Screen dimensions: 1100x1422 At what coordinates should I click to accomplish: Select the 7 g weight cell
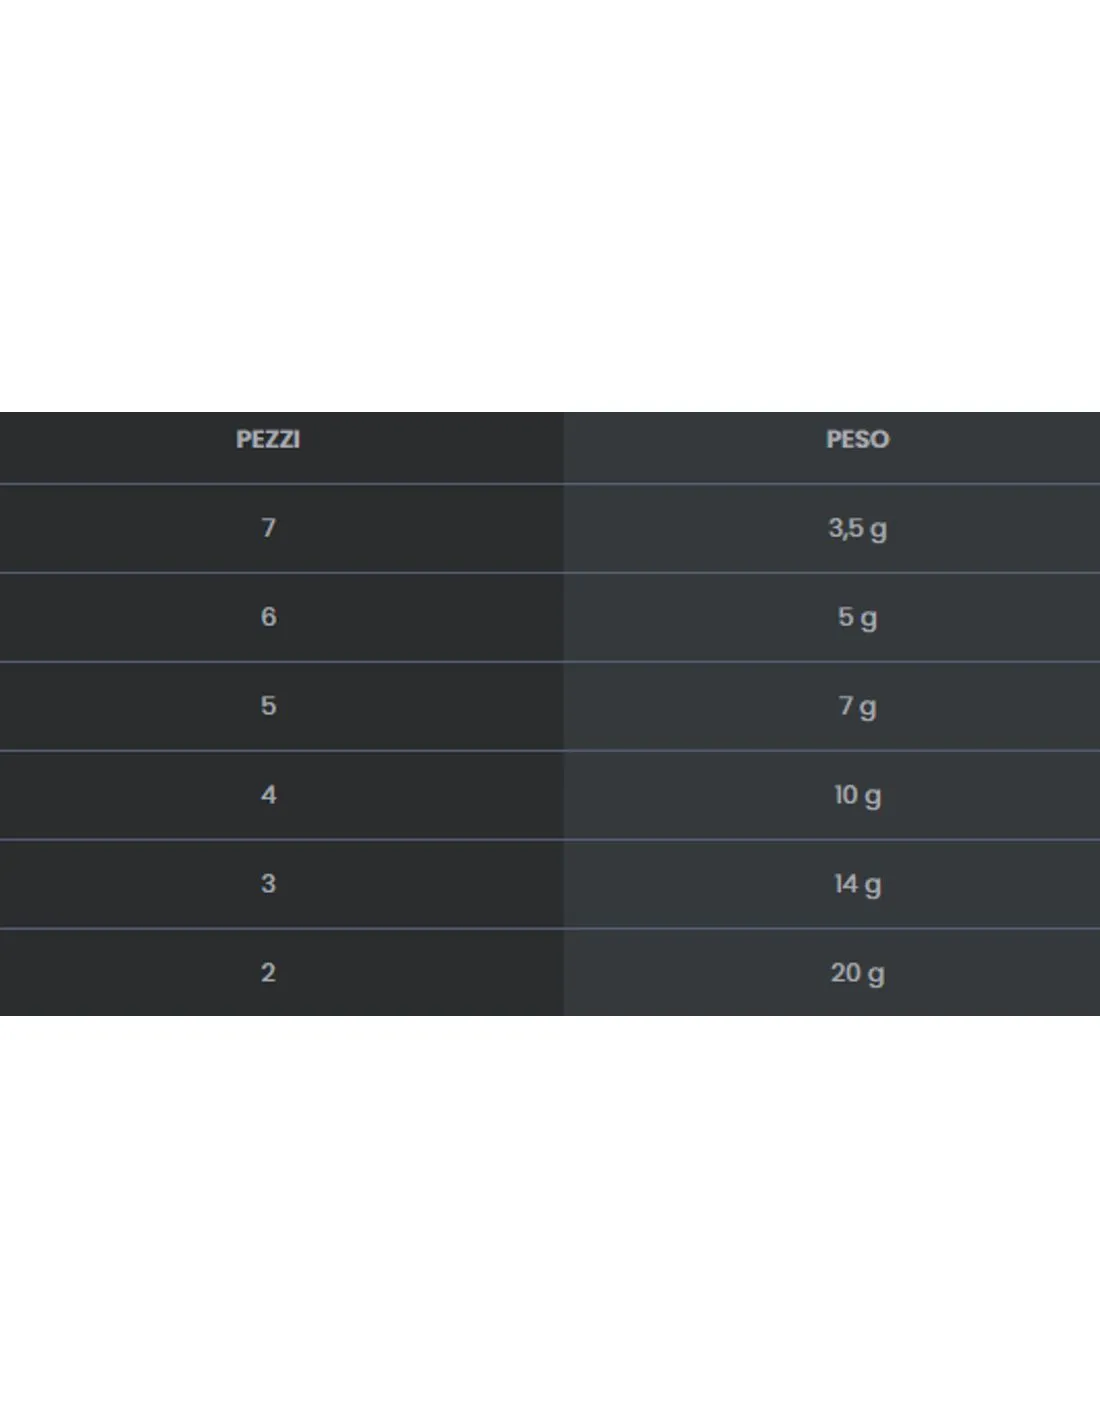857,706
